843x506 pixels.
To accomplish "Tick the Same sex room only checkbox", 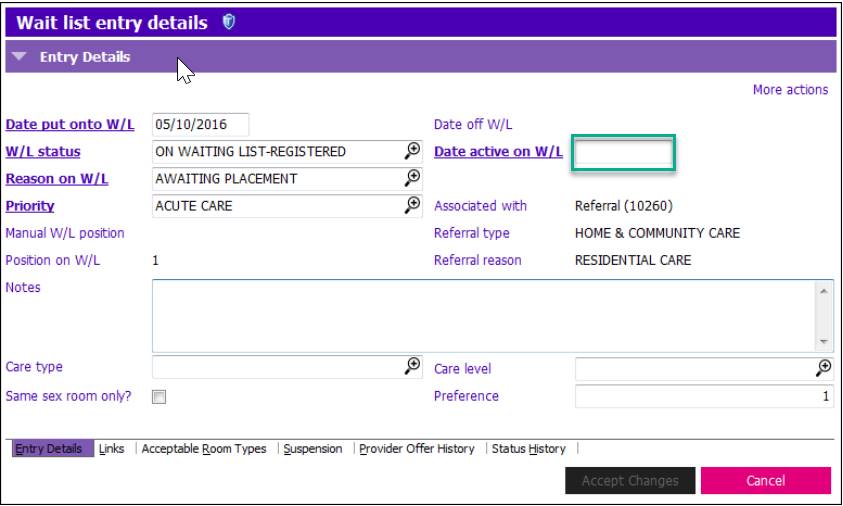I will click(x=159, y=397).
